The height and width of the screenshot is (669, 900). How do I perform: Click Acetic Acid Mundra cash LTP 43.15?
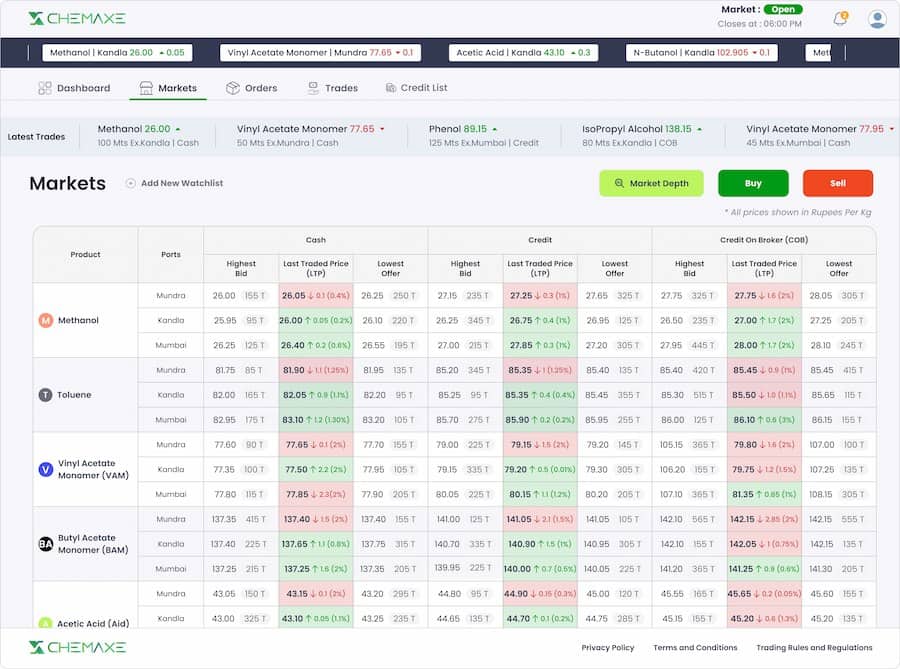coord(316,594)
